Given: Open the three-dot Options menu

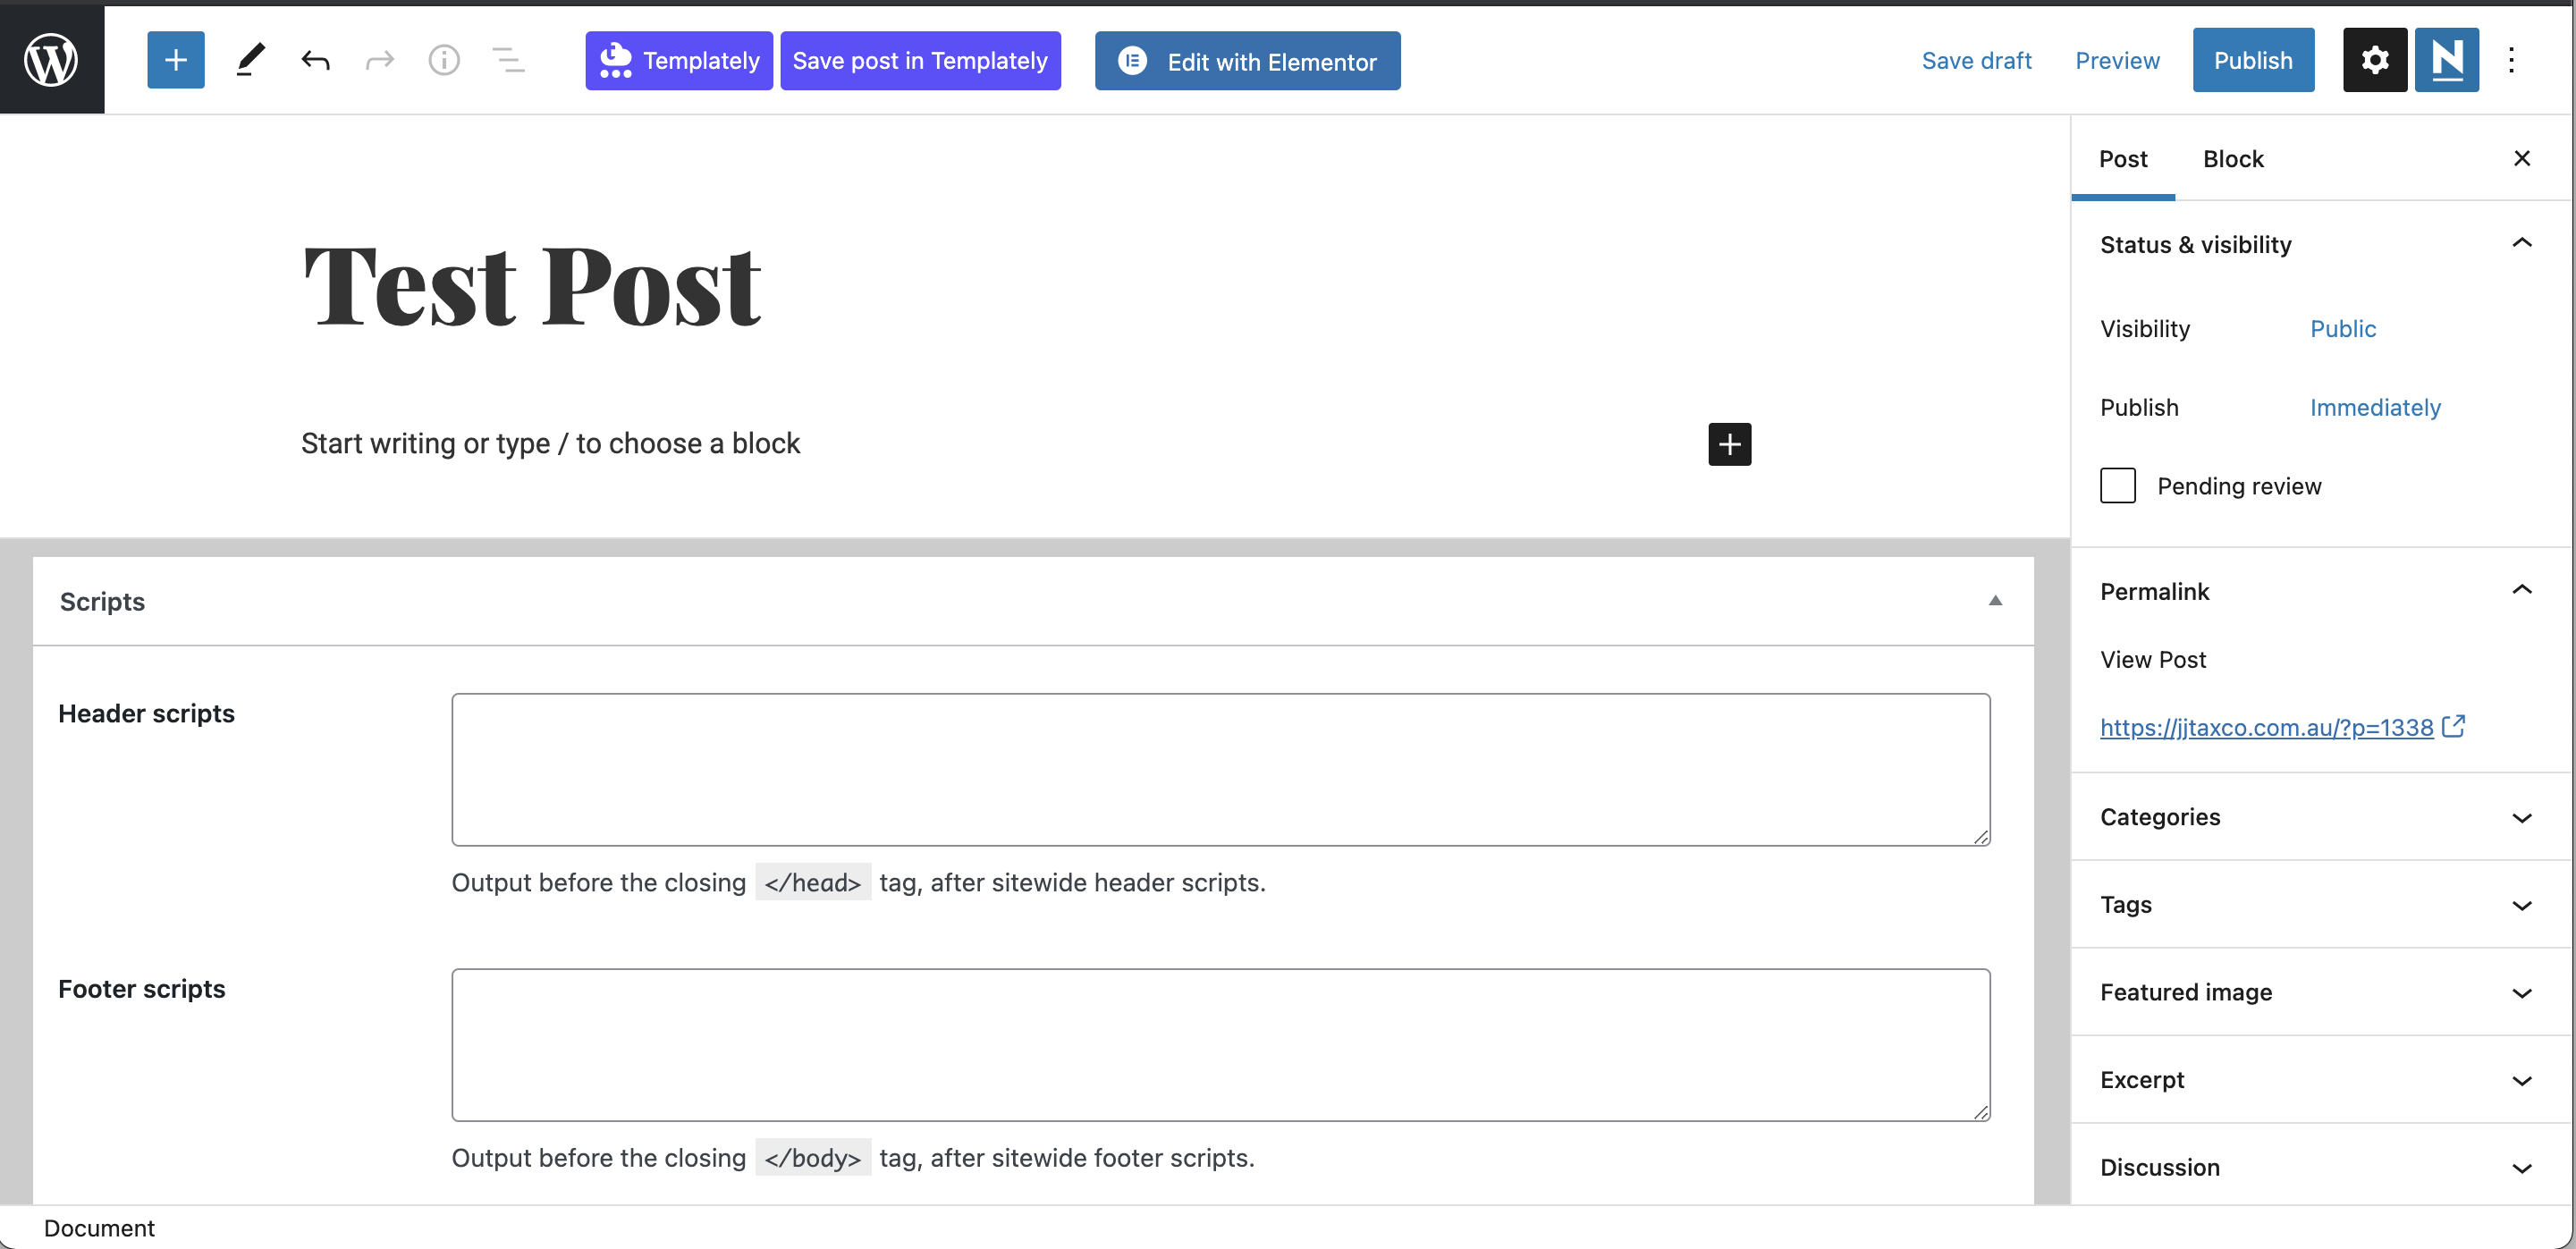Looking at the screenshot, I should coord(2511,60).
